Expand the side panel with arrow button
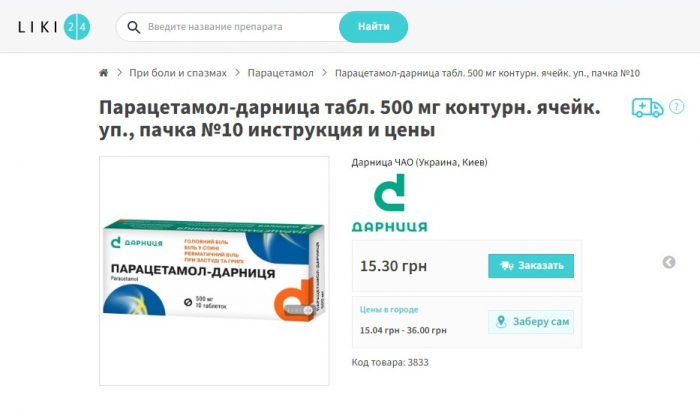 pyautogui.click(x=669, y=263)
